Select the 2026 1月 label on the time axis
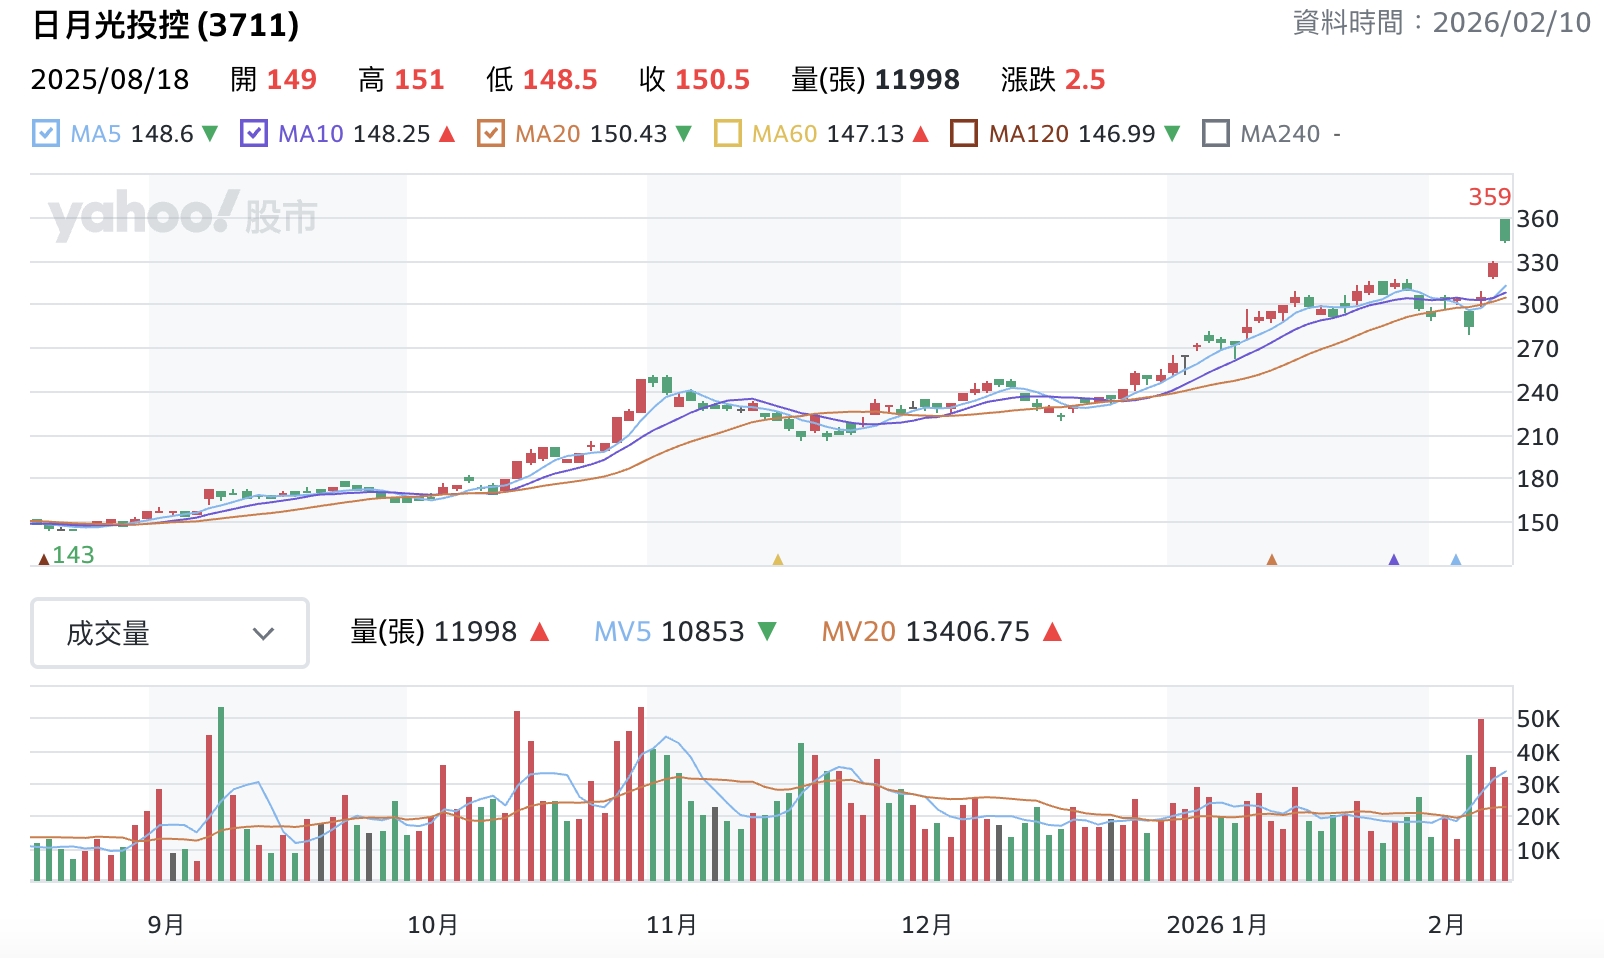 [1217, 925]
